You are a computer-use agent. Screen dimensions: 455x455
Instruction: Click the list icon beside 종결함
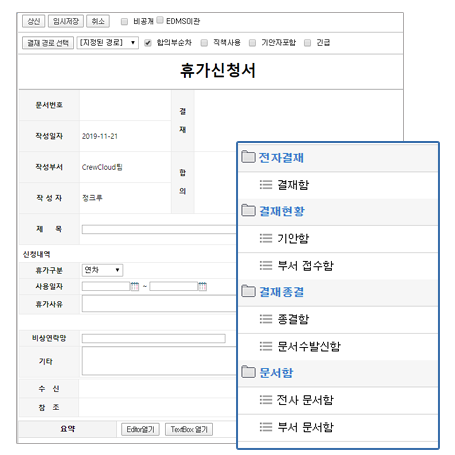click(x=266, y=319)
